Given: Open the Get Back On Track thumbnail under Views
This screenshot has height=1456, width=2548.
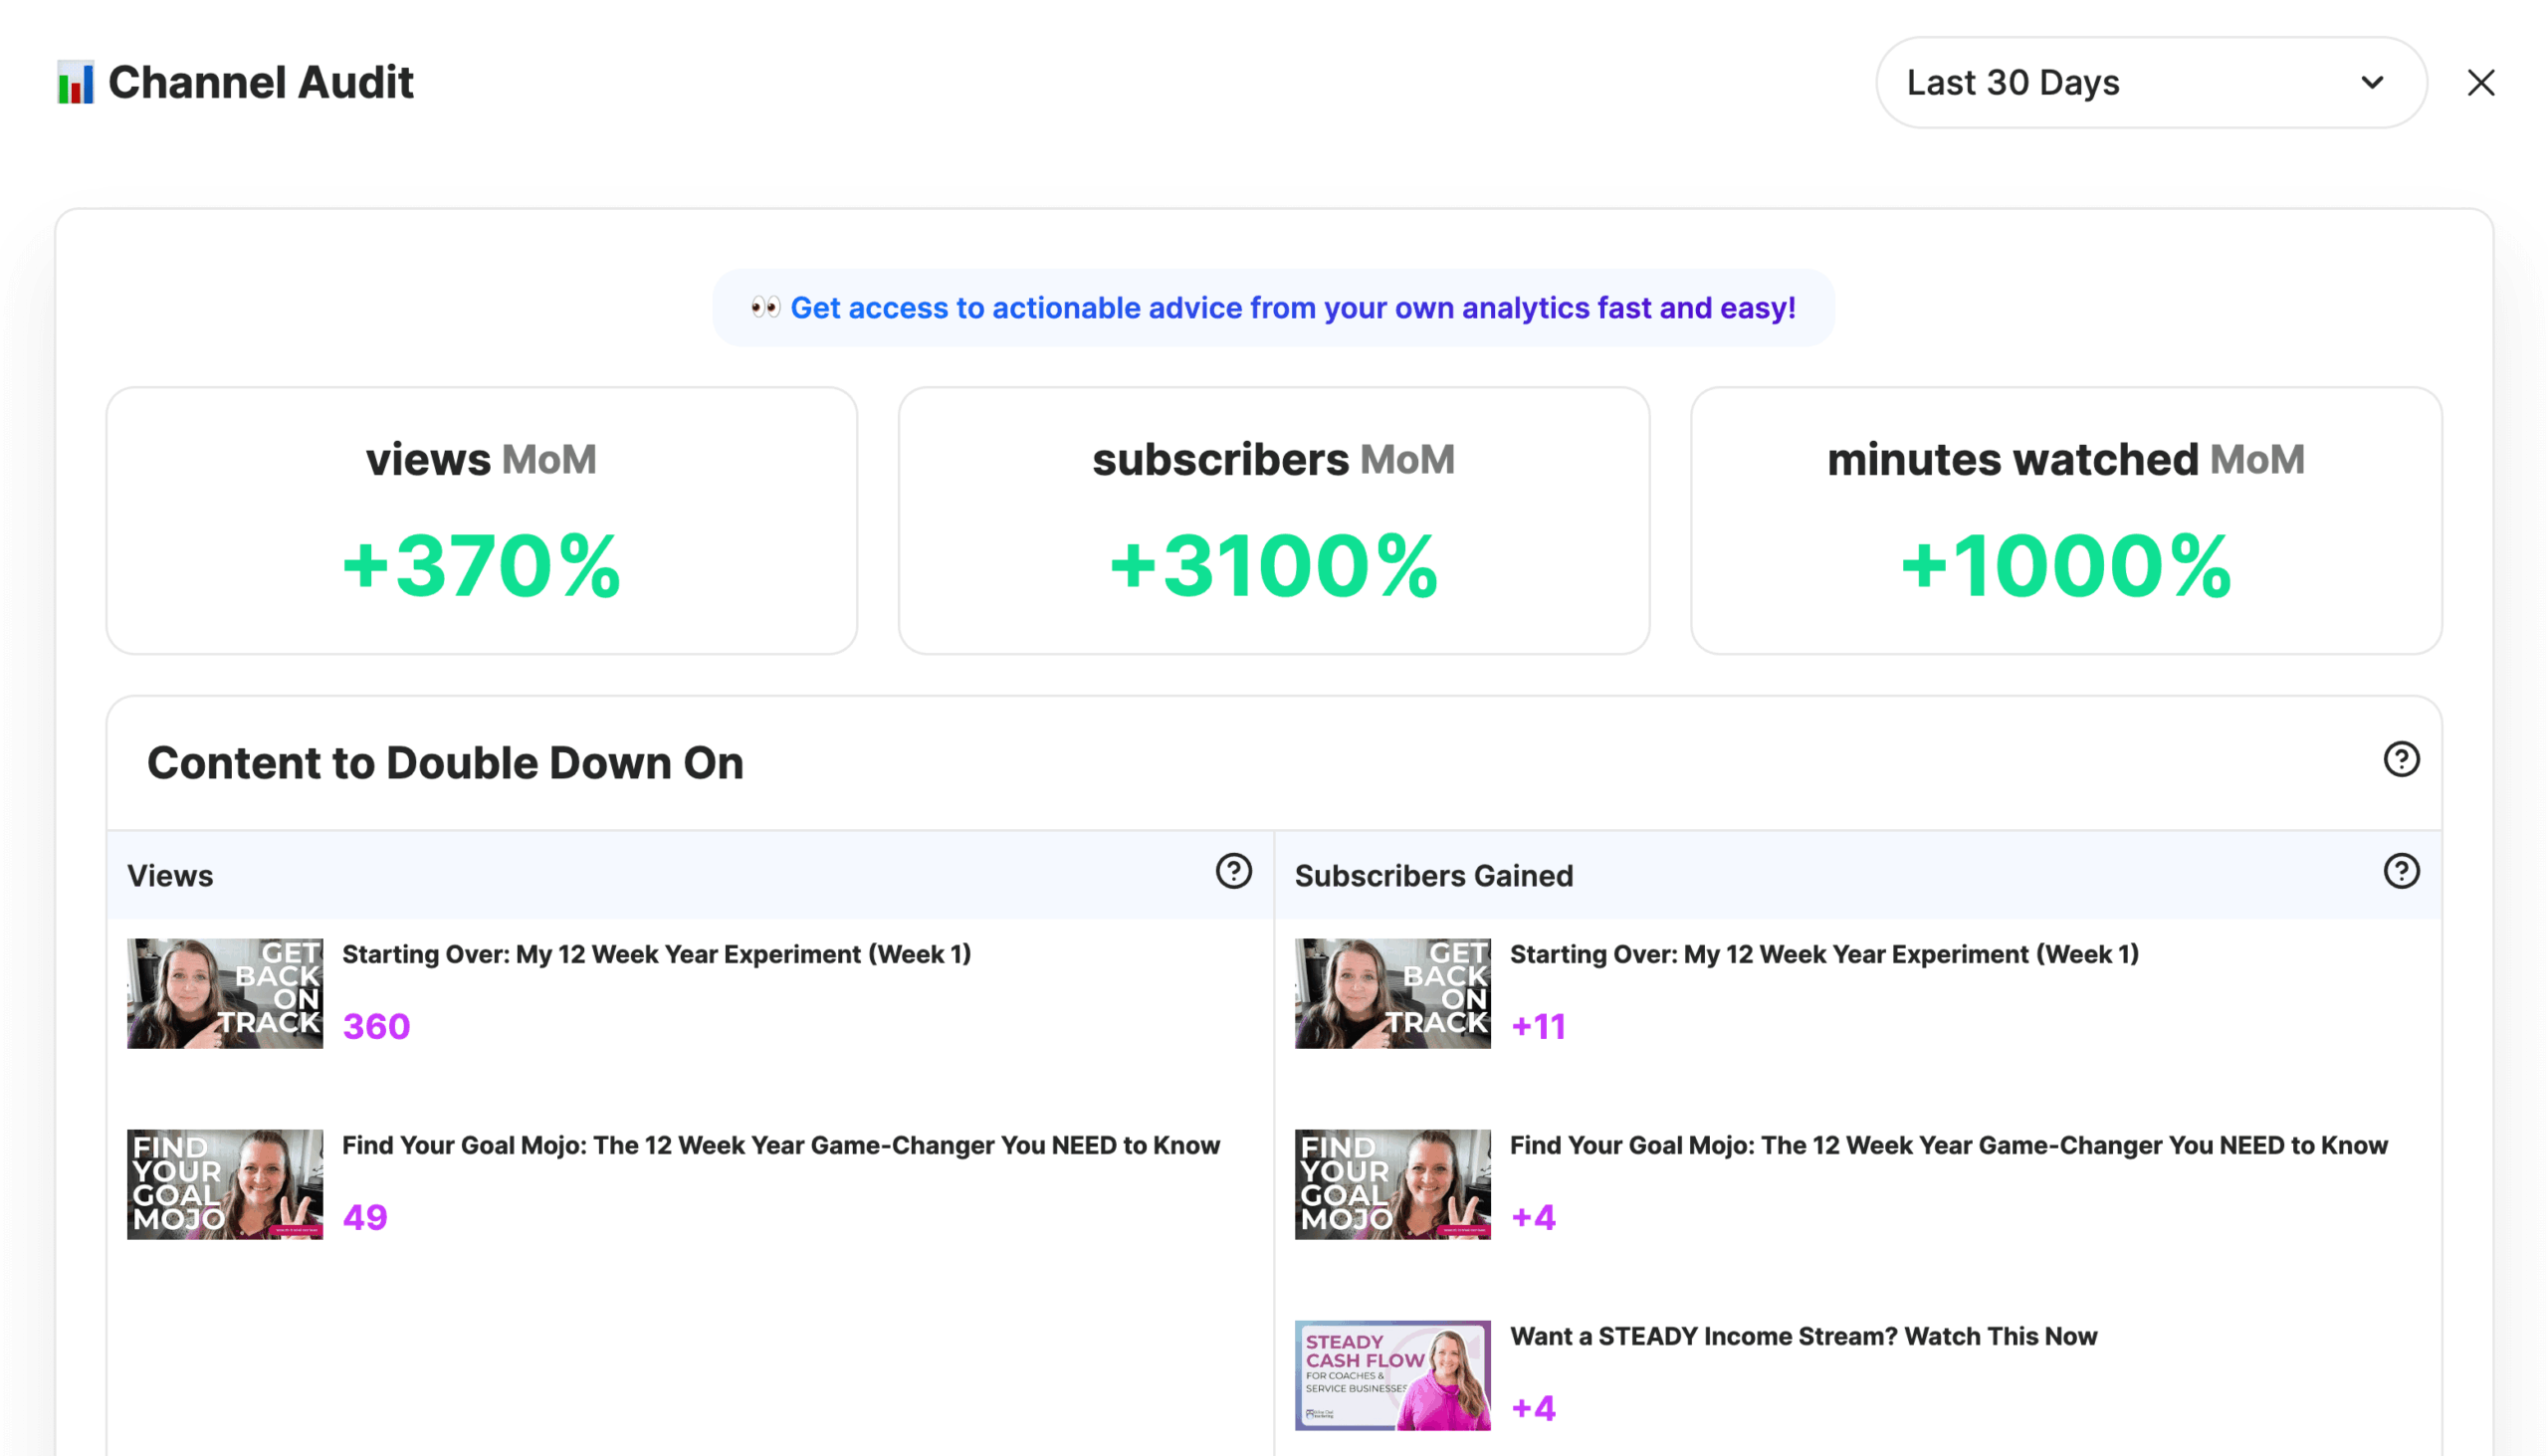Looking at the screenshot, I should click(x=224, y=993).
